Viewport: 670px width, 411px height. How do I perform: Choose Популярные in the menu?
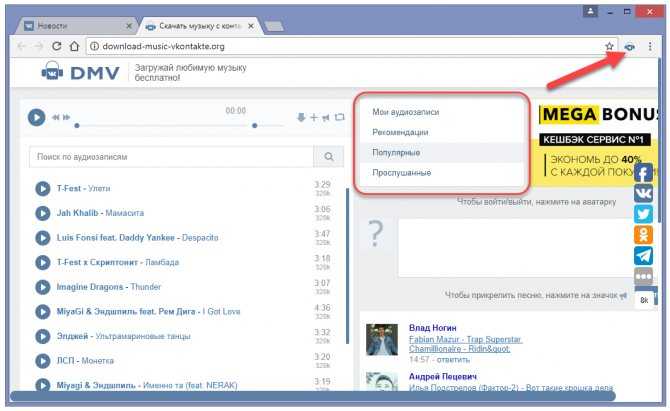point(442,153)
